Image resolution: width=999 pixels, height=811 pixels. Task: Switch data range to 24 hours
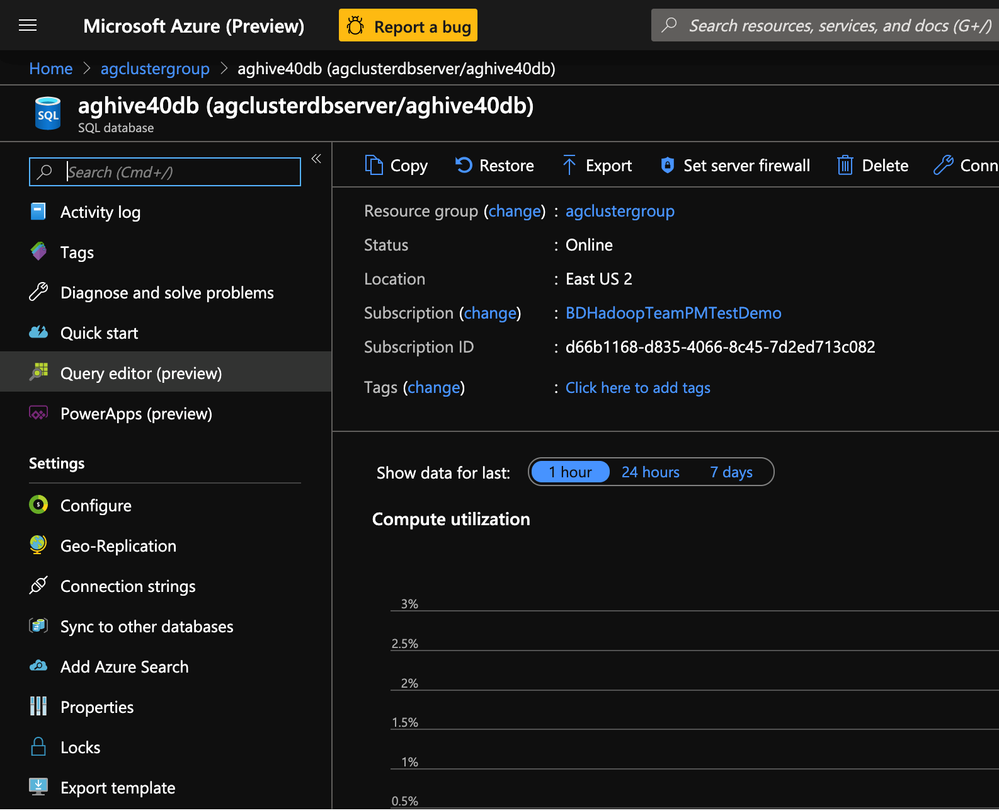650,472
